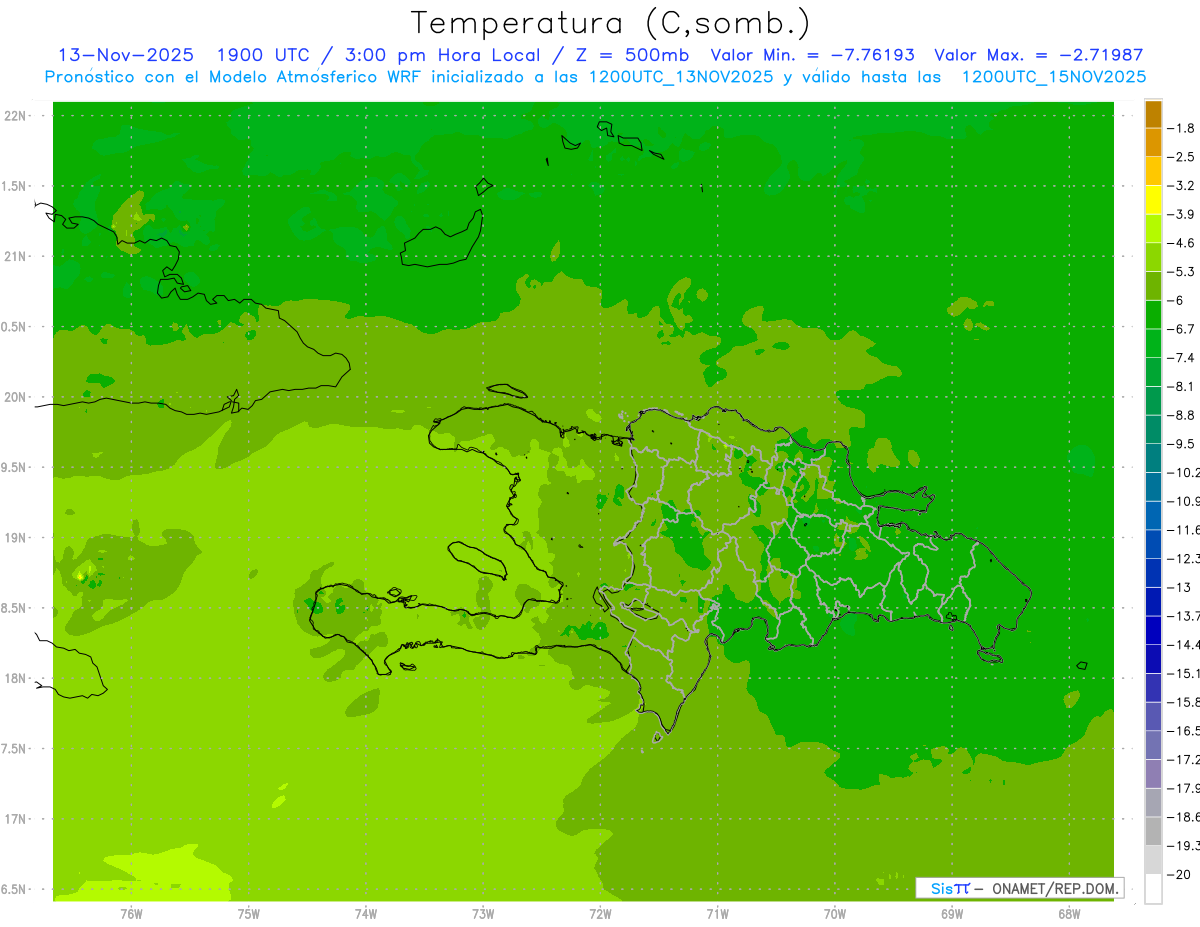Pick the yellow swatch between -3.2 and -3.9
Screen dimensions: 1200x927
[1153, 200]
